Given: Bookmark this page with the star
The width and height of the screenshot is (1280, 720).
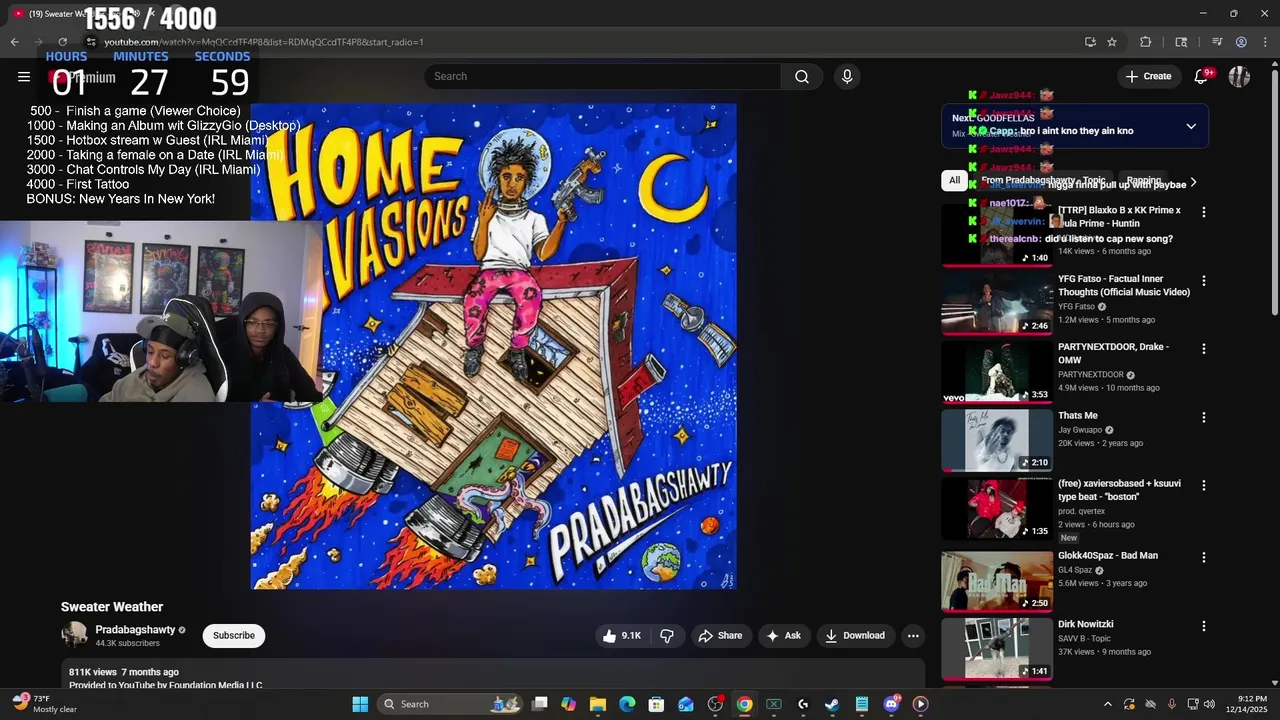Looking at the screenshot, I should click(1112, 42).
